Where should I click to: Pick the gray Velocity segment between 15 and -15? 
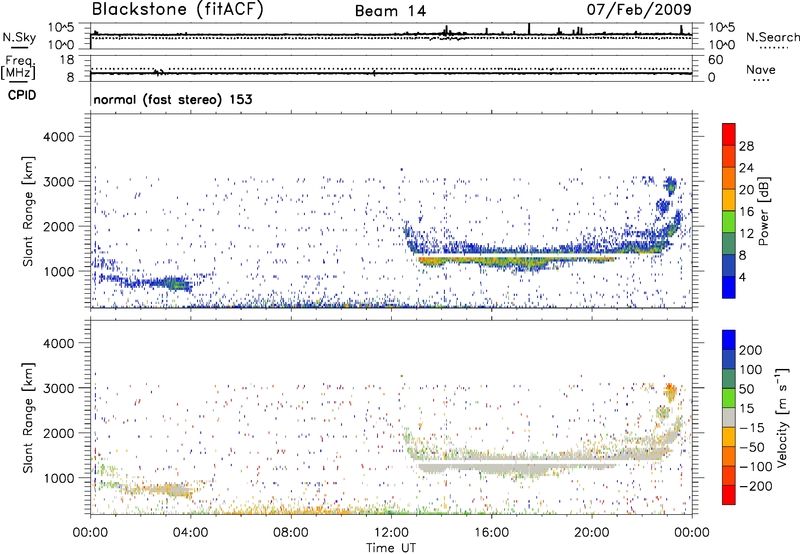coord(729,417)
